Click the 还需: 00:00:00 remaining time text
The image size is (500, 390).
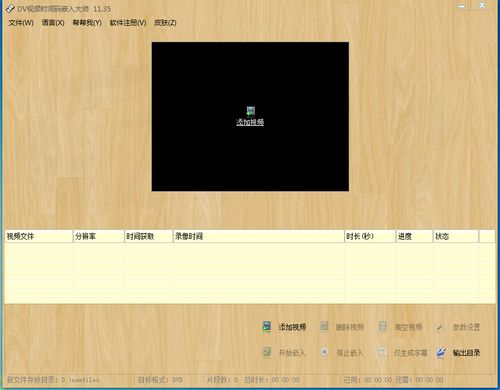(x=419, y=380)
